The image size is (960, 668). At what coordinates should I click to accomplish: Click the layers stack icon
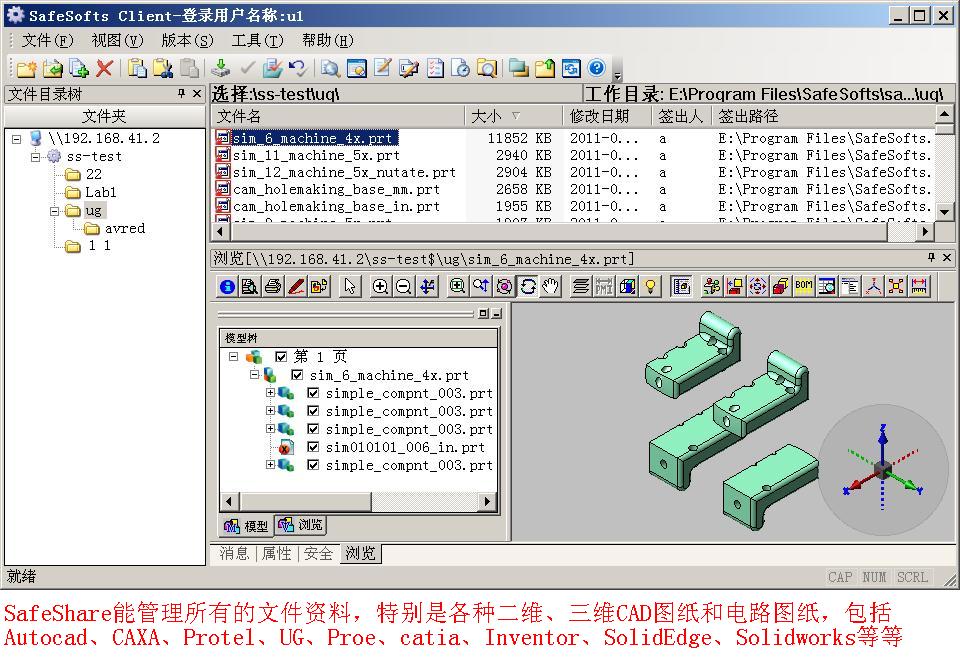pos(580,286)
